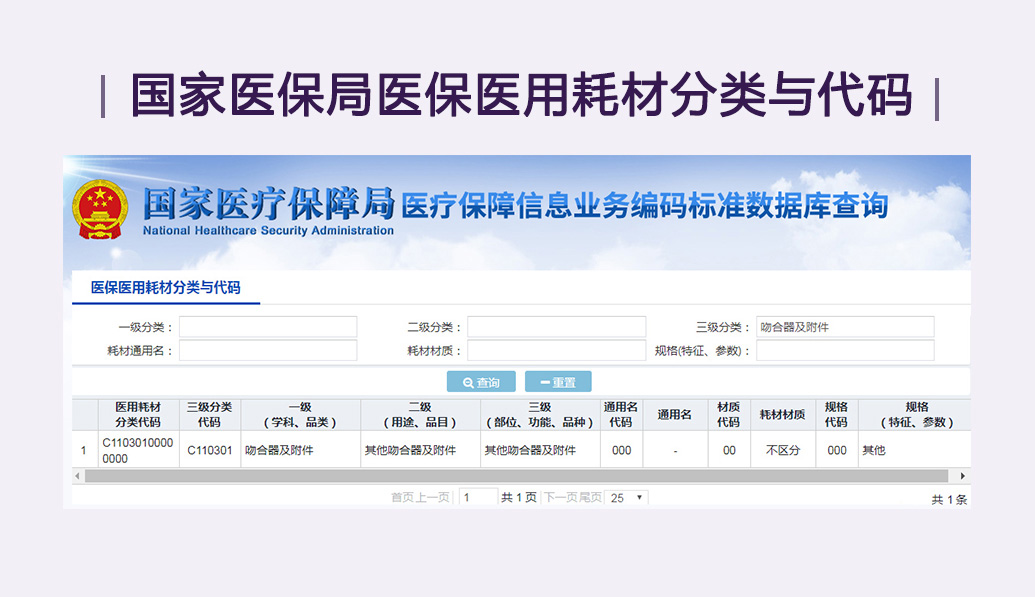Click the horizontal scrollbar left arrow

(x=78, y=476)
